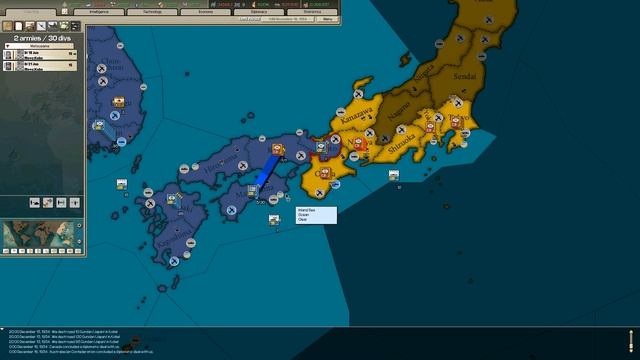Click the airbase icon in the Hiroshima province
Viewport: 640px width, 360px height.
tap(243, 166)
